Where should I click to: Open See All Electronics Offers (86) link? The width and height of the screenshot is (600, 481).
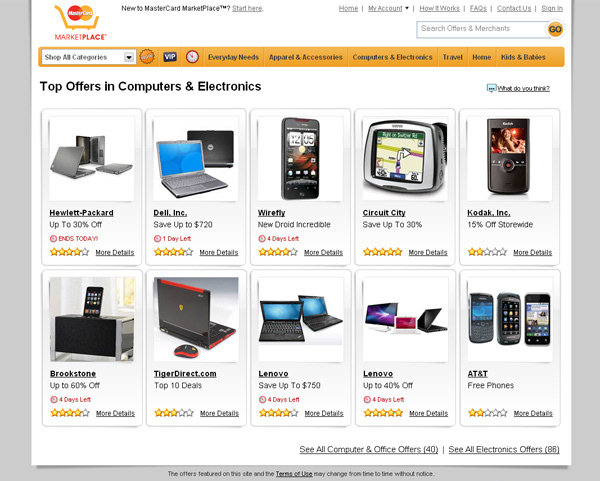504,449
